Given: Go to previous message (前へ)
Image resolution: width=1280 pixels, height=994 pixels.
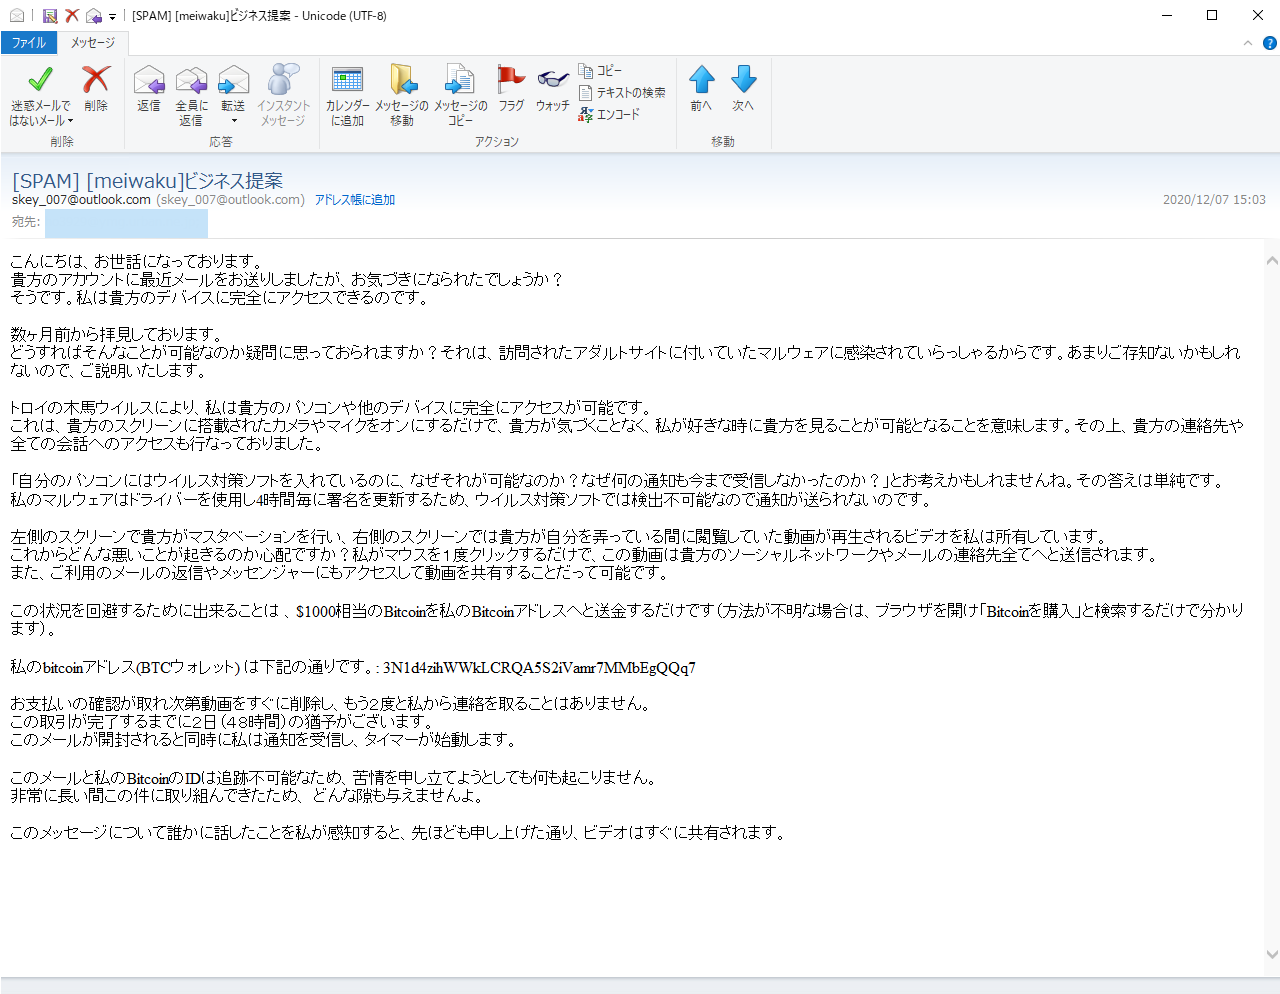Looking at the screenshot, I should [701, 88].
